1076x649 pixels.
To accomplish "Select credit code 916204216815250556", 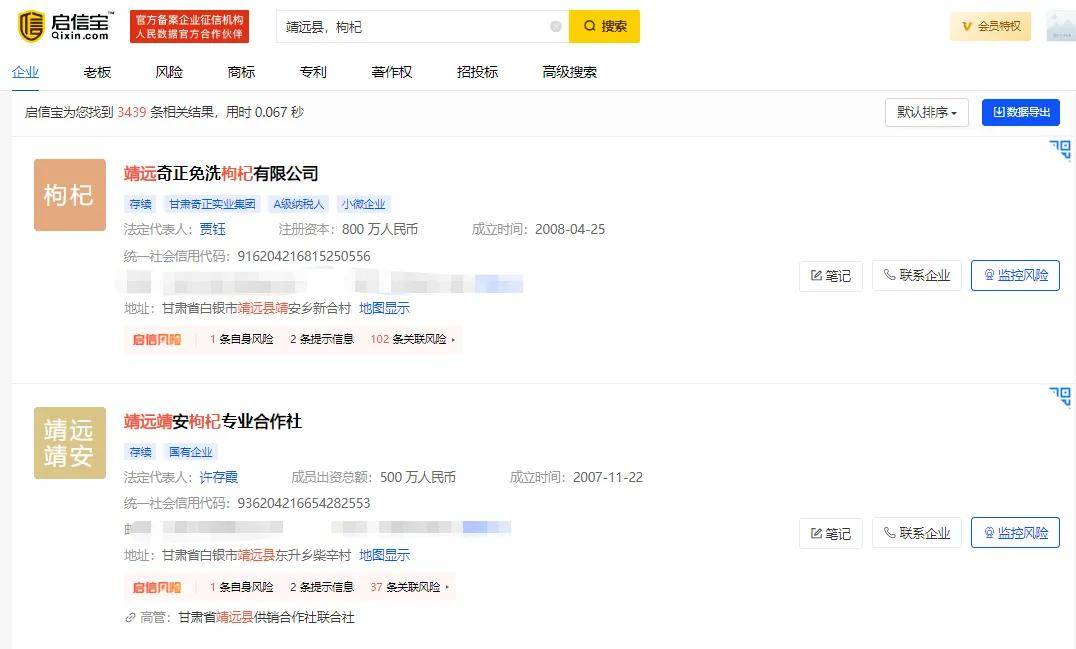I will point(304,256).
